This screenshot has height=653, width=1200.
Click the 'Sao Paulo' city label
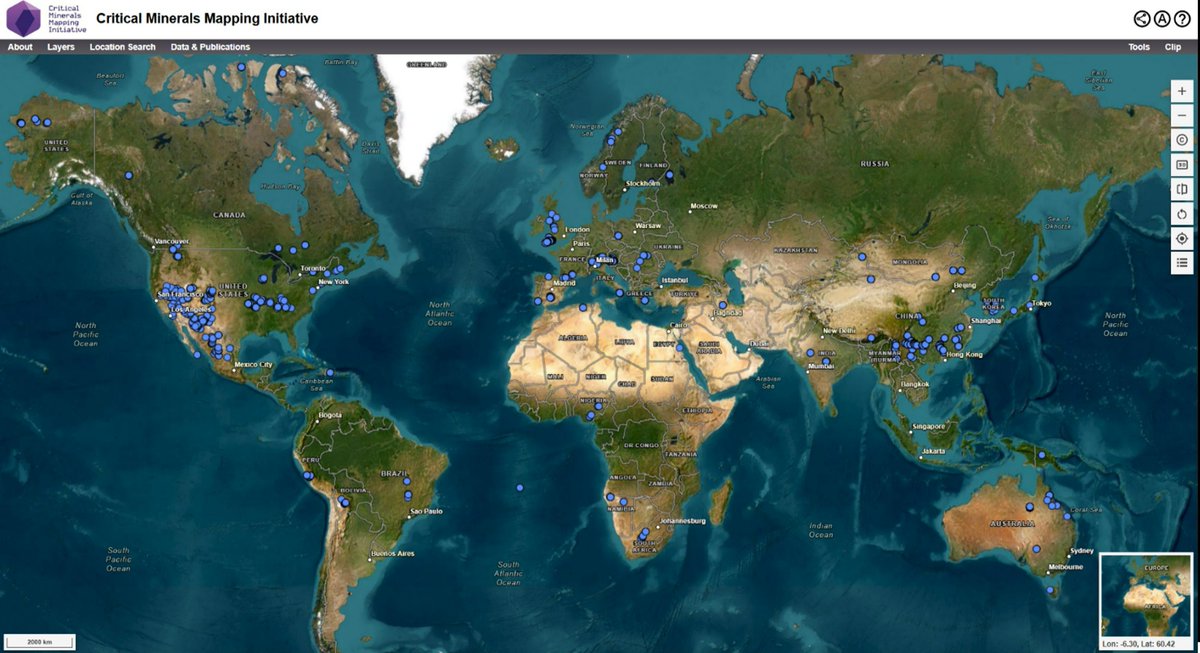click(427, 511)
